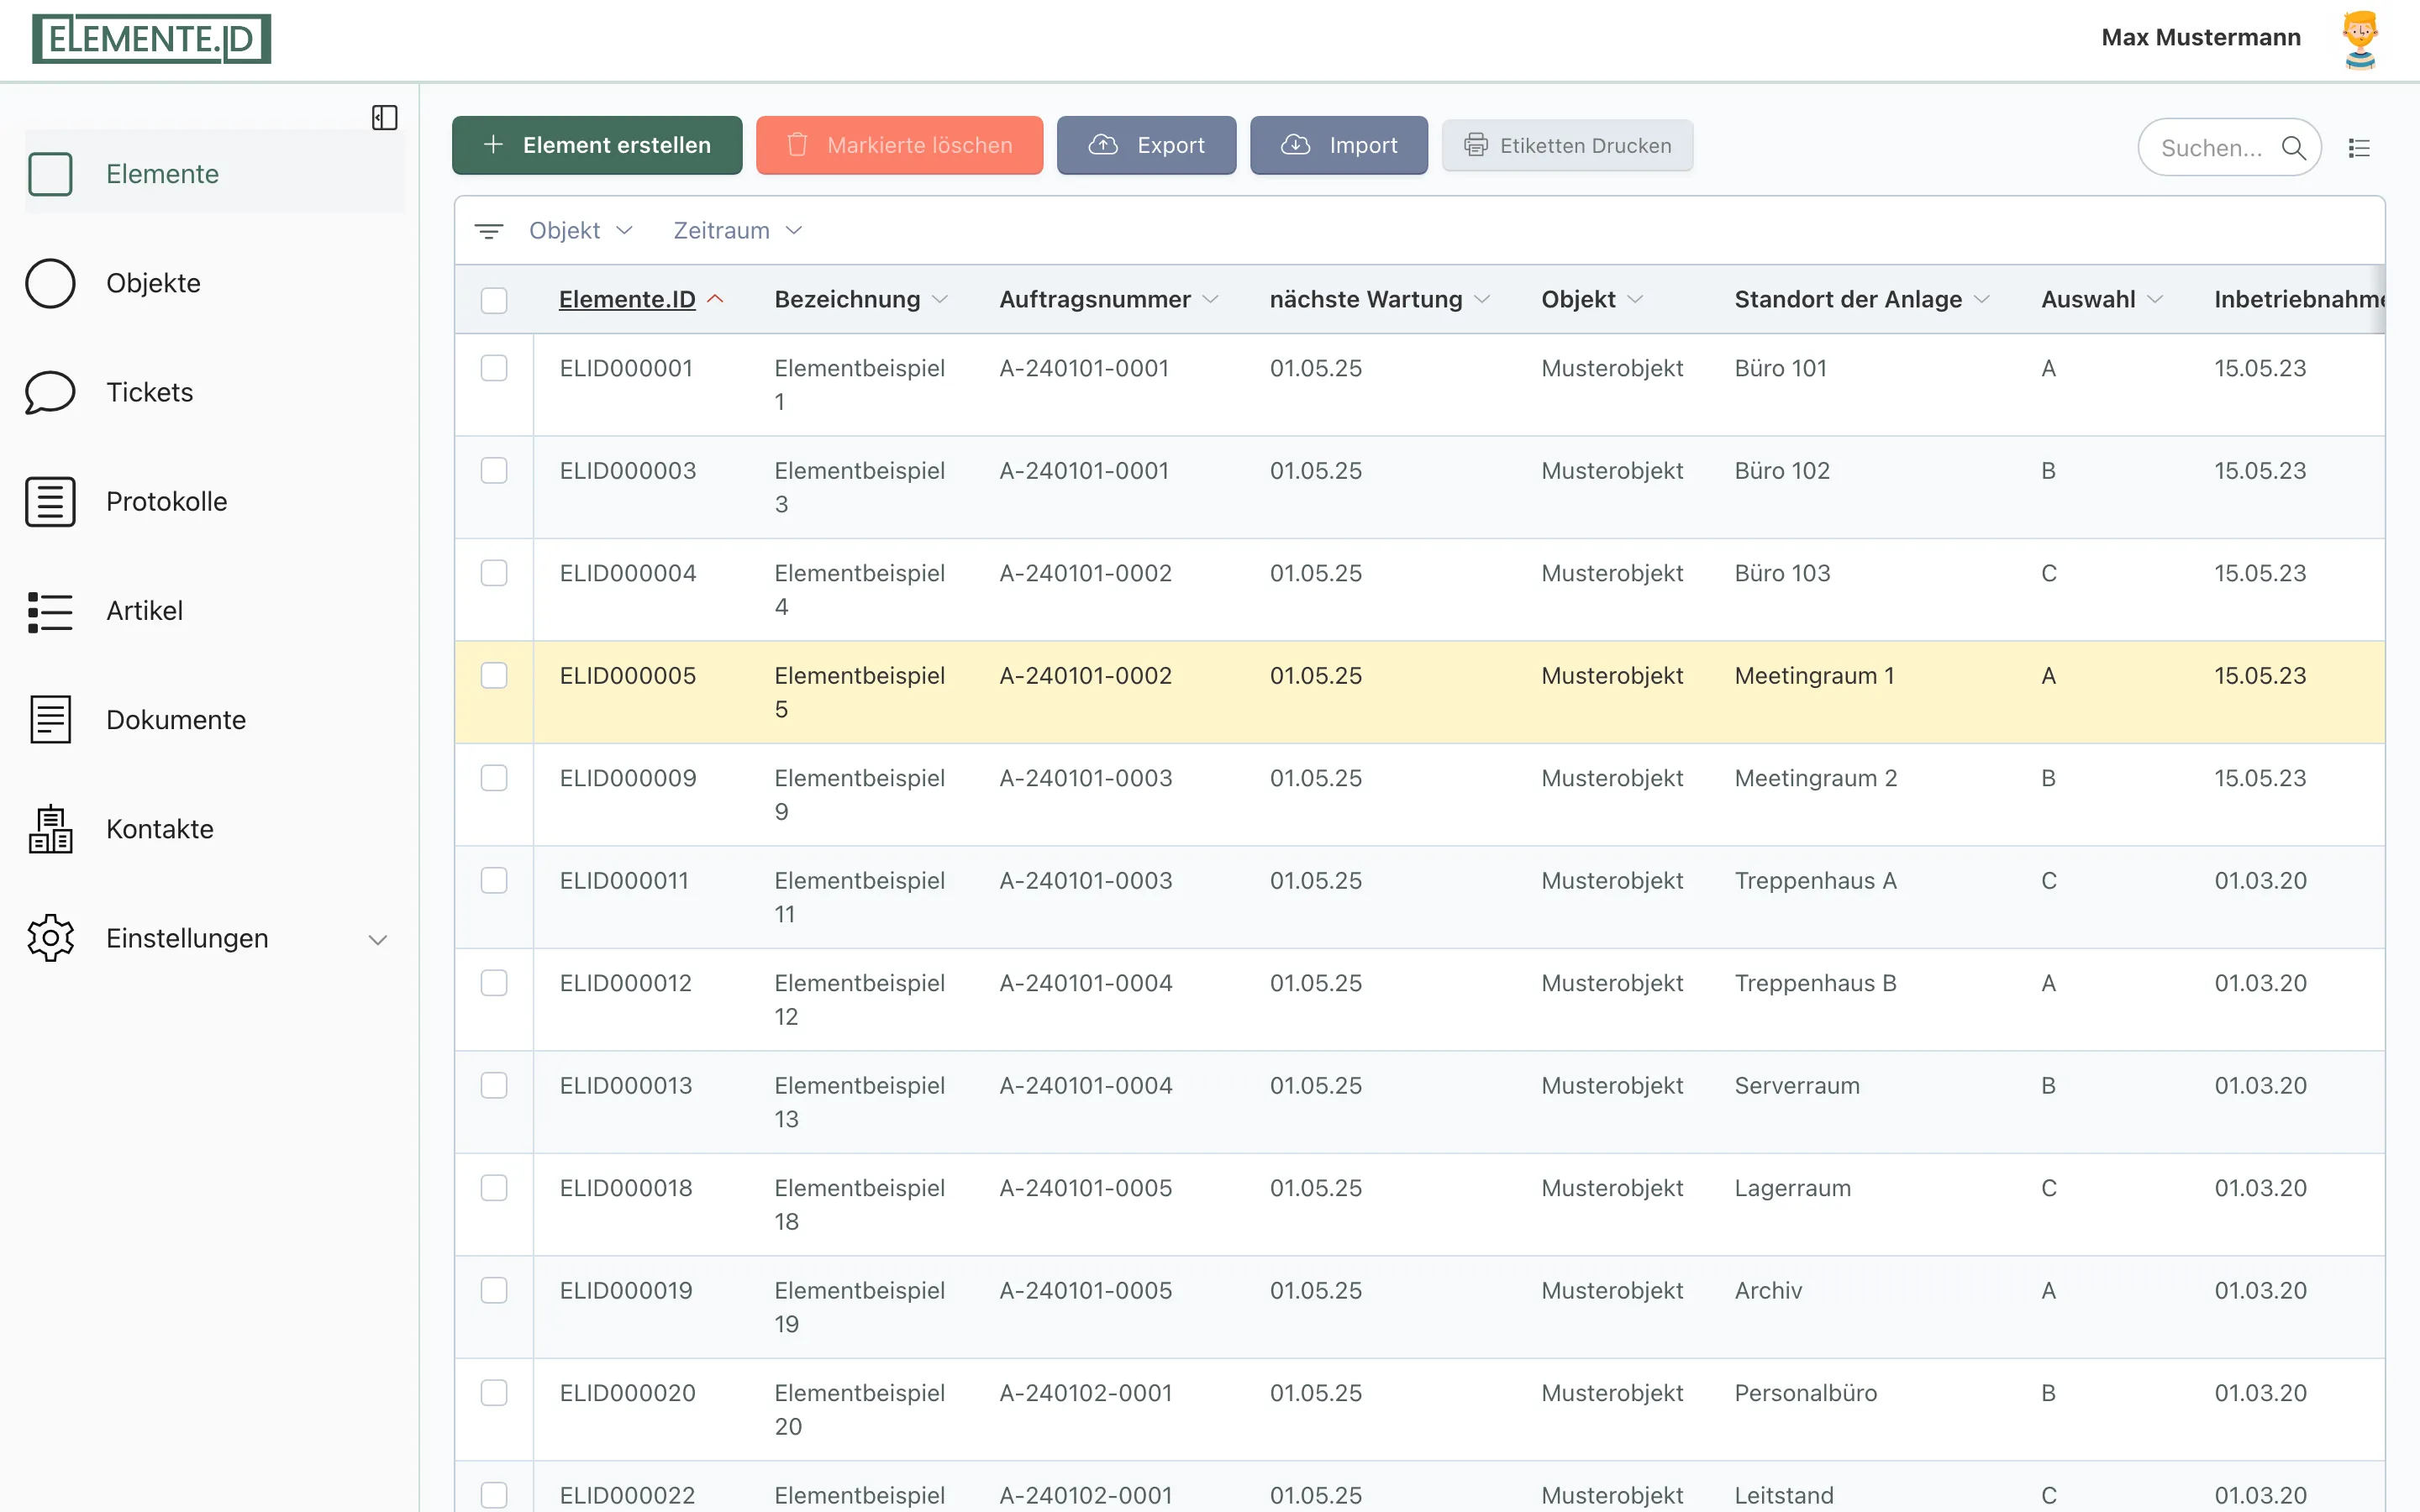
Task: Open the Dokumente section
Action: click(x=215, y=720)
